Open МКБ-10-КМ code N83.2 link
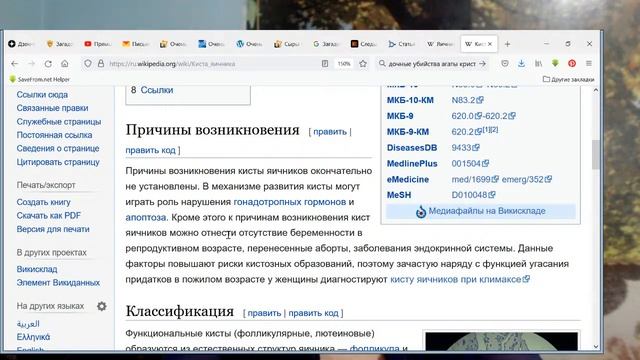Screen dimensions: 640x360 tap(467, 100)
